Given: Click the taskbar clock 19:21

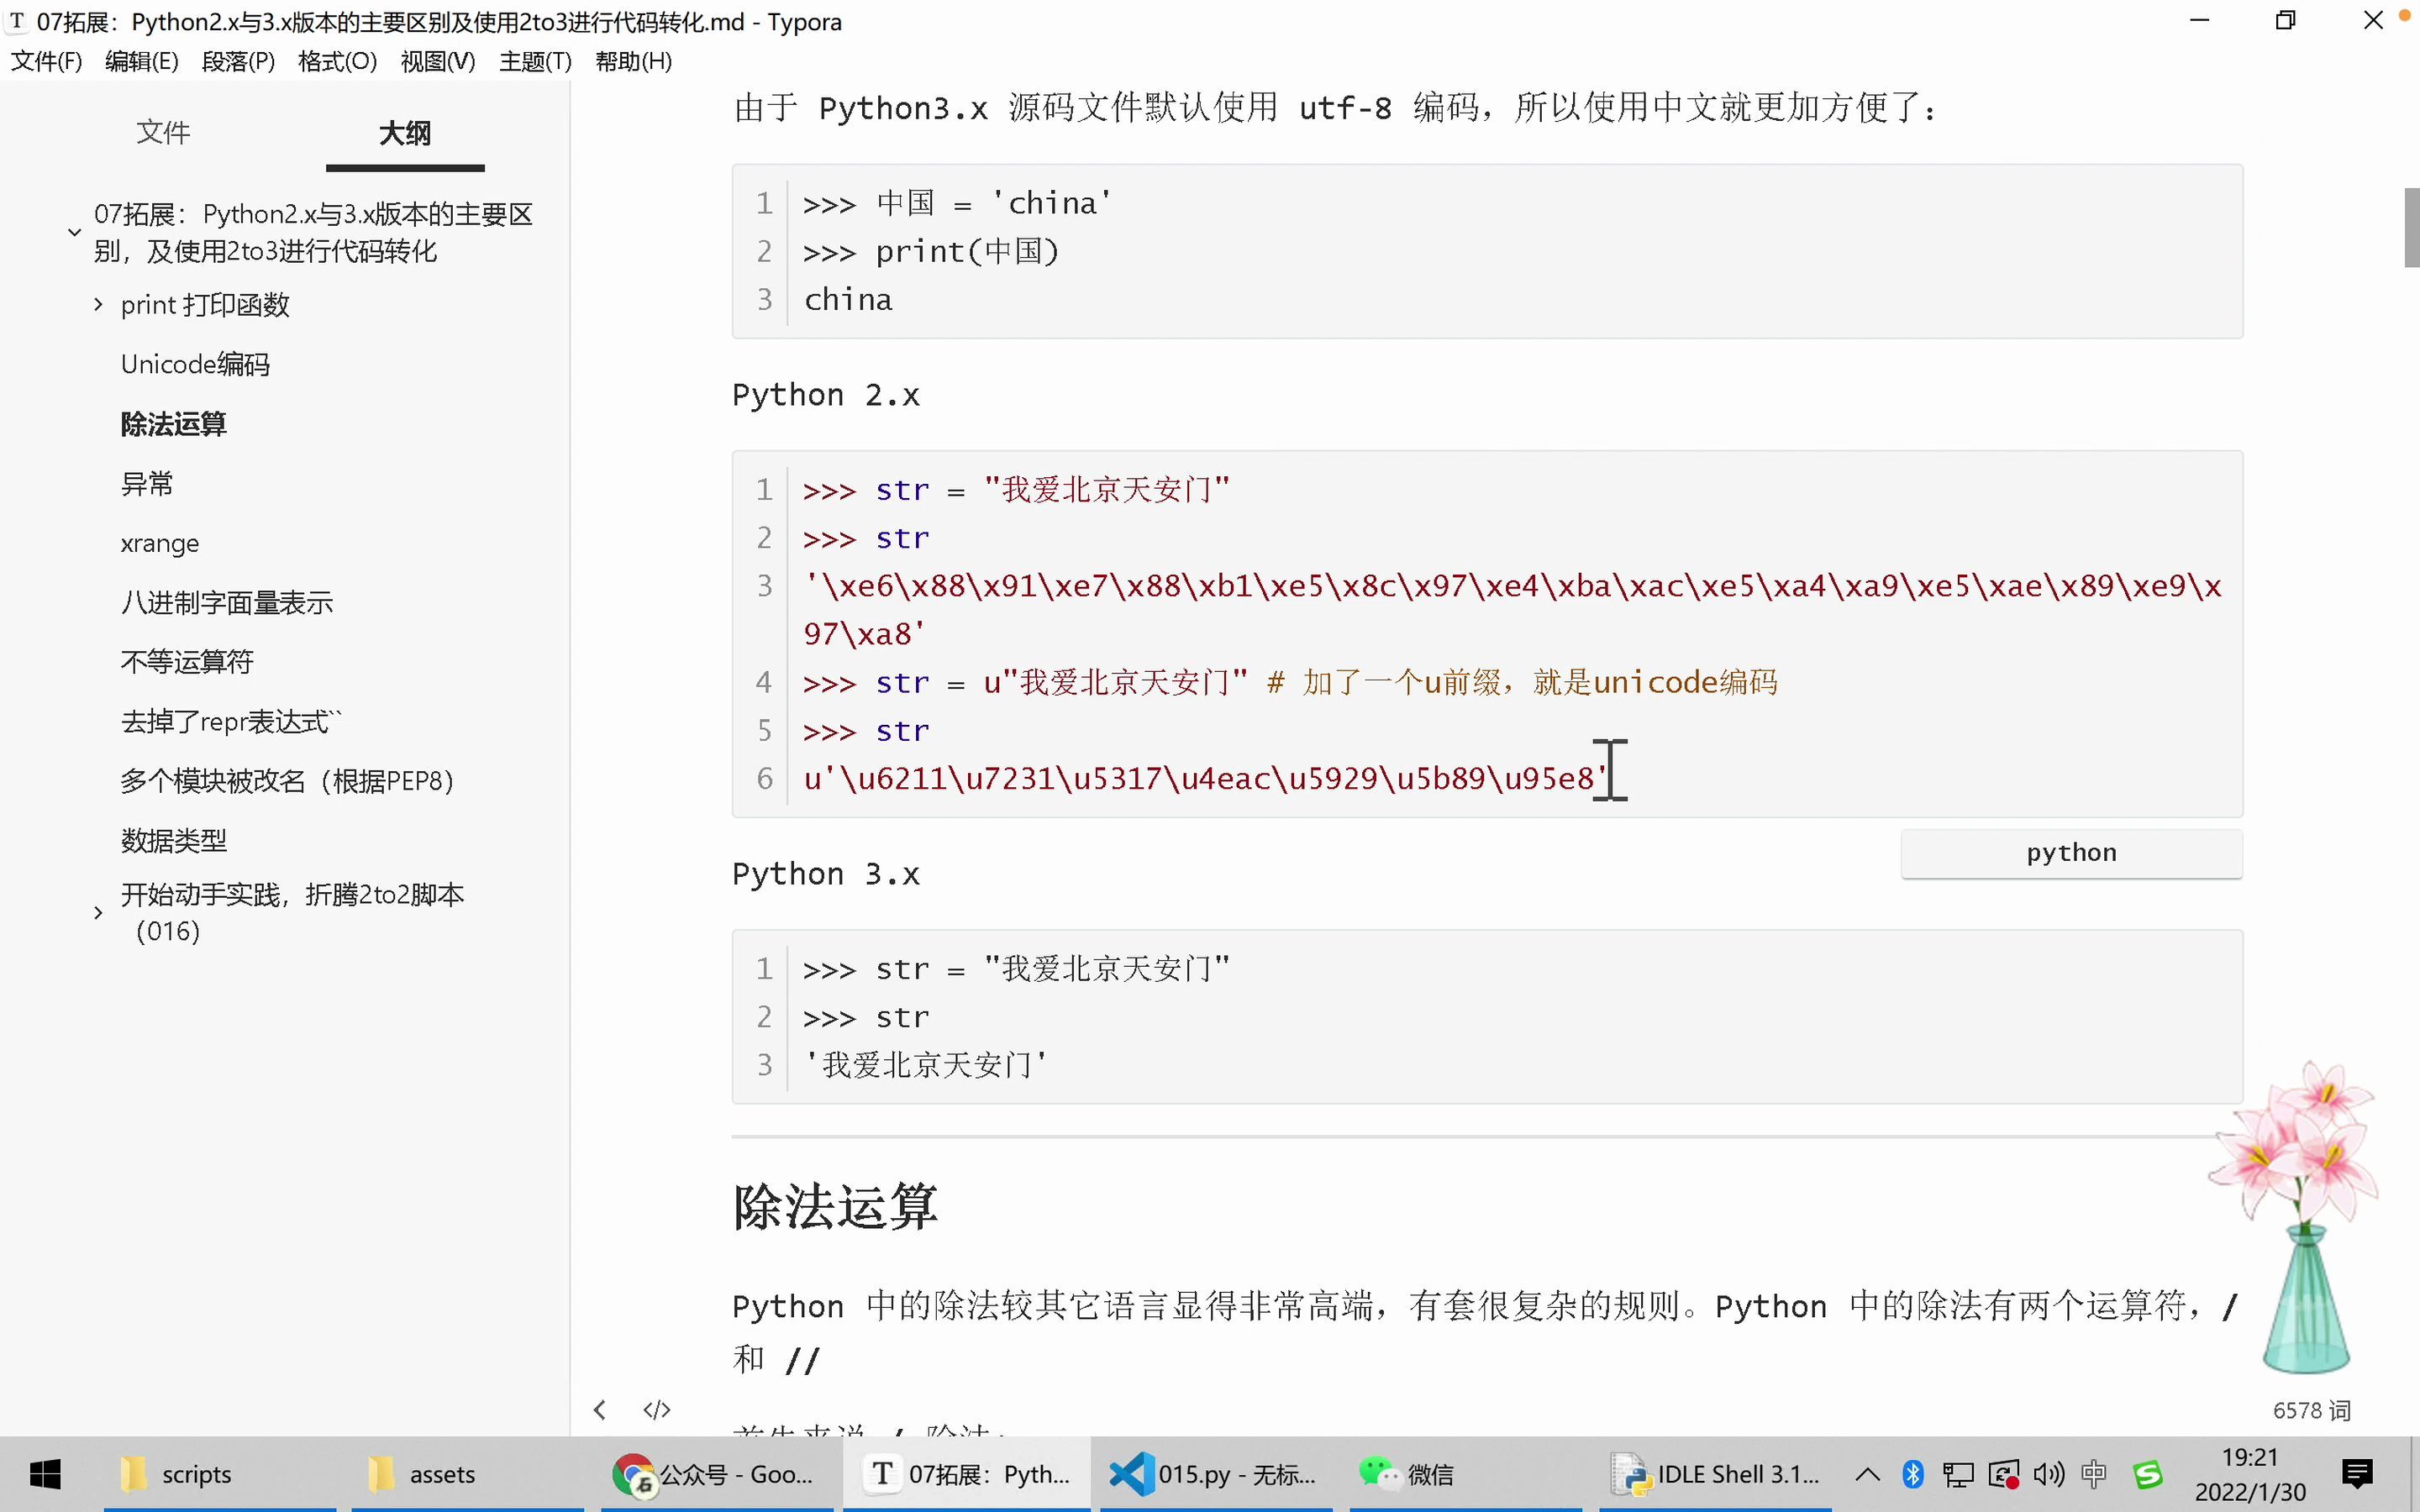Looking at the screenshot, I should pos(2250,1457).
